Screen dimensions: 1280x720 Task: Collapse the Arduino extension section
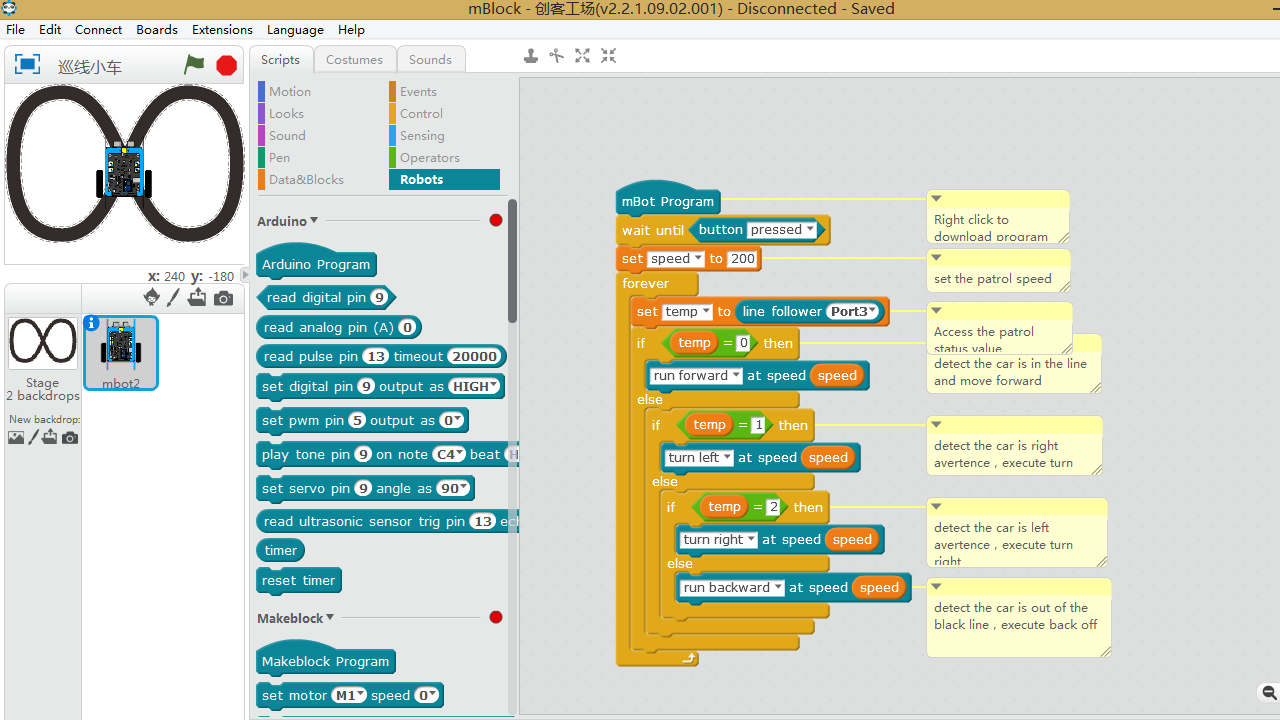pyautogui.click(x=314, y=221)
